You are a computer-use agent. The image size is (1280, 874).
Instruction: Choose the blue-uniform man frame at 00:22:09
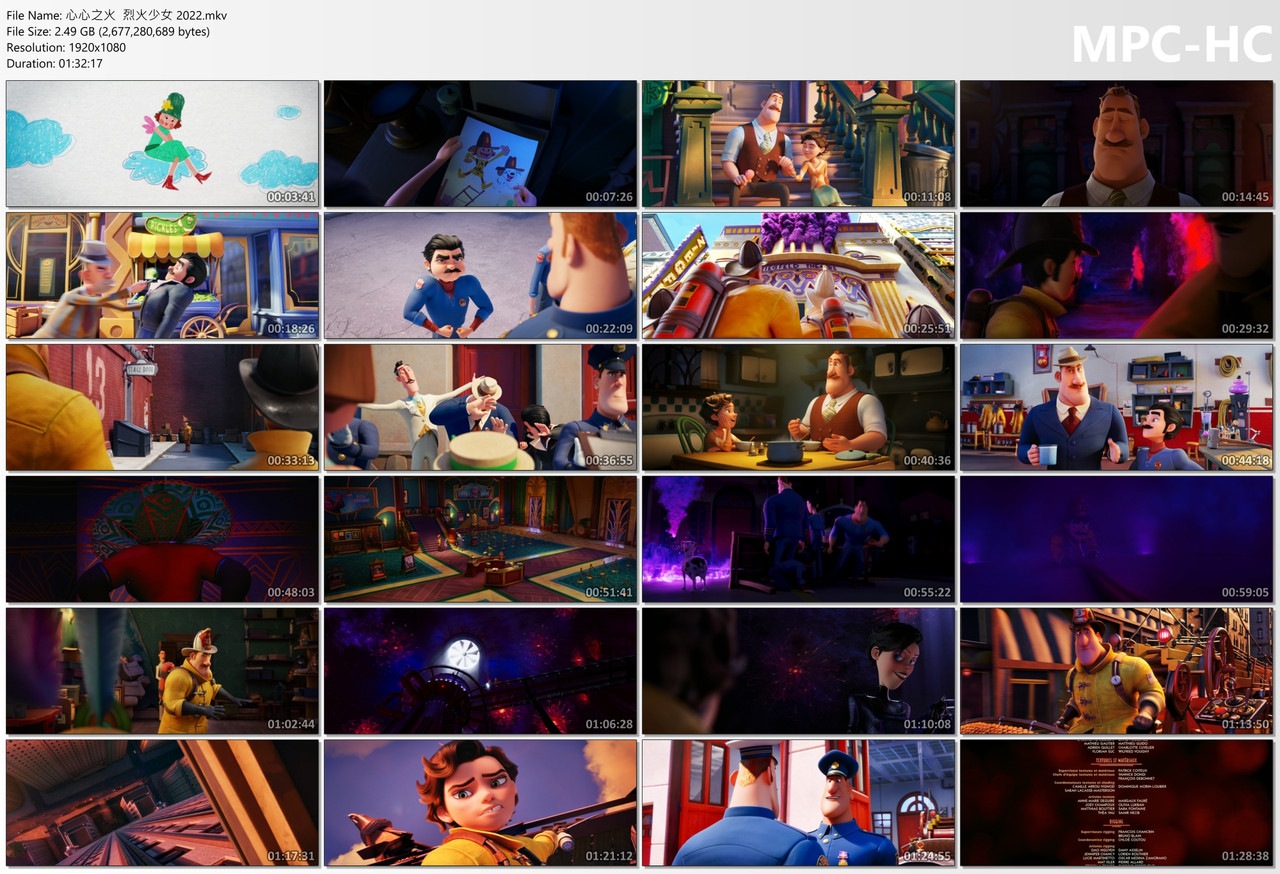(x=480, y=275)
